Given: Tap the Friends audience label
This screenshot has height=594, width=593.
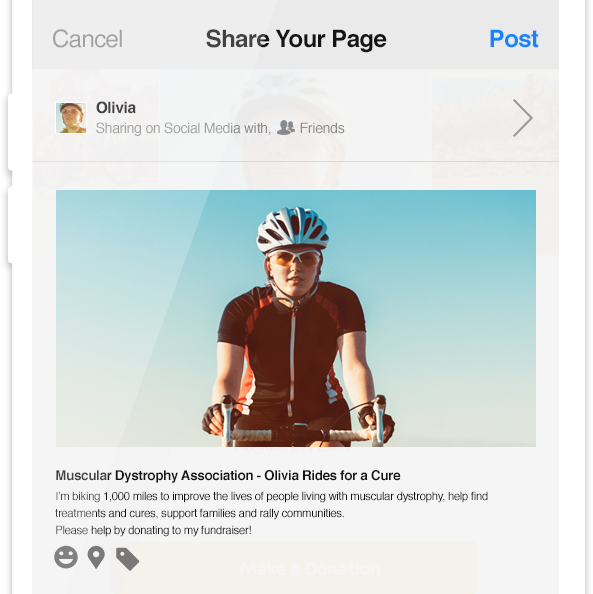Looking at the screenshot, I should point(322,128).
